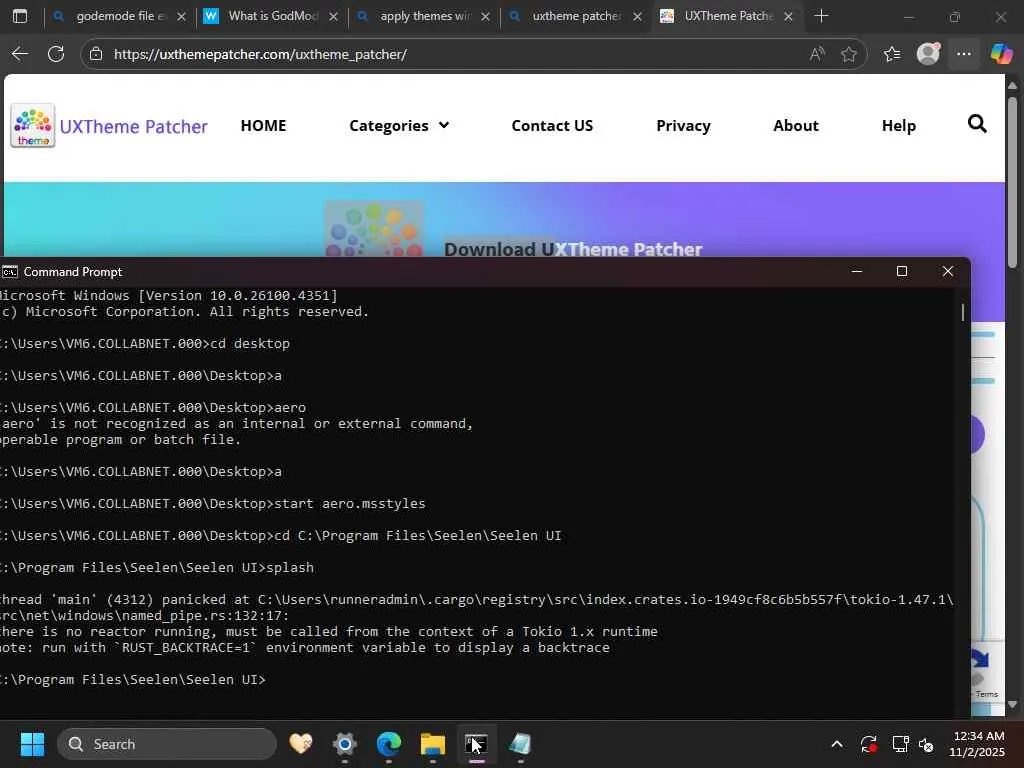This screenshot has height=768, width=1024.
Task: Open the Edge profile avatar
Action: coord(928,54)
